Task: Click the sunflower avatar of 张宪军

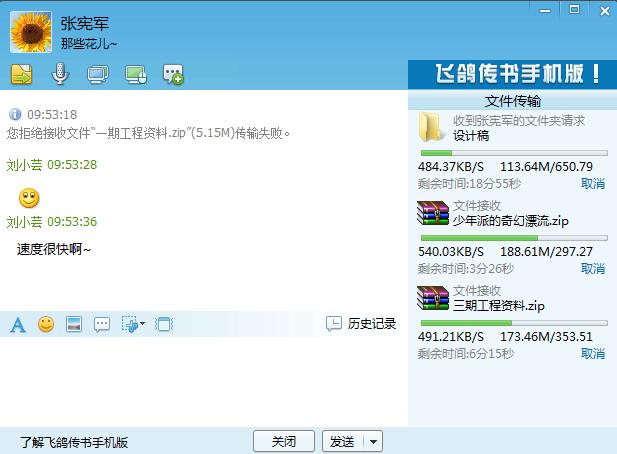Action: point(31,32)
